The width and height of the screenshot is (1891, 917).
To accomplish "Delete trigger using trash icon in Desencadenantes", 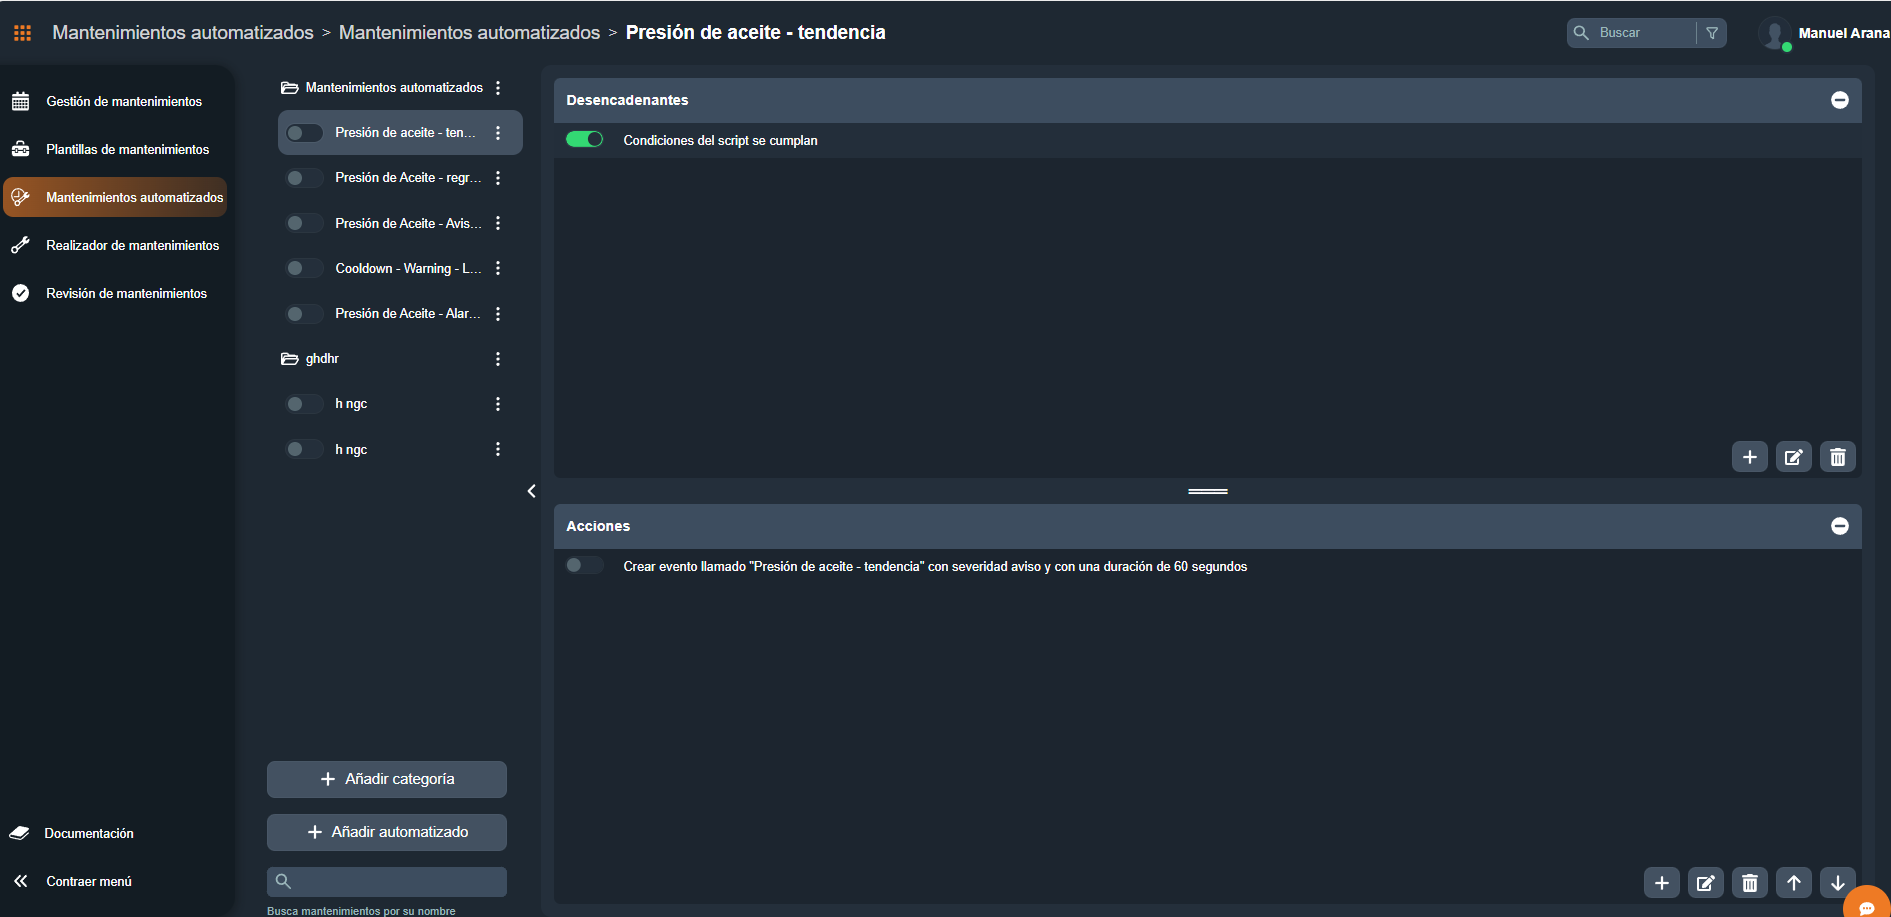I will (x=1837, y=457).
